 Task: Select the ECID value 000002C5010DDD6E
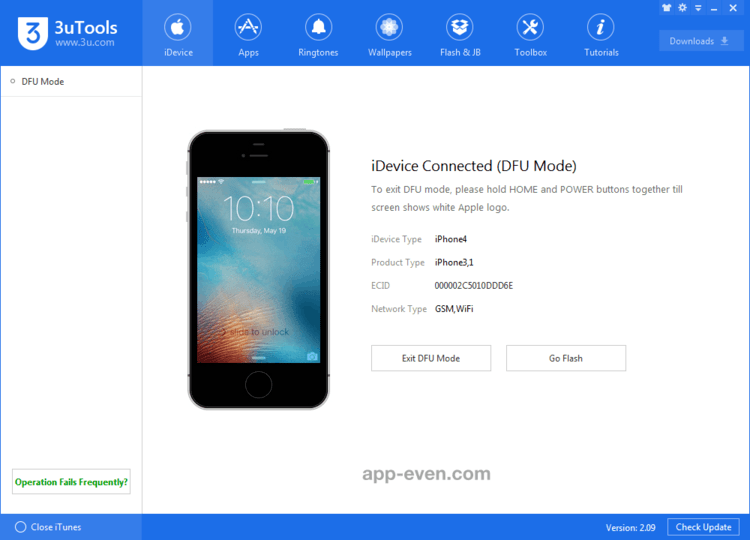pos(474,286)
